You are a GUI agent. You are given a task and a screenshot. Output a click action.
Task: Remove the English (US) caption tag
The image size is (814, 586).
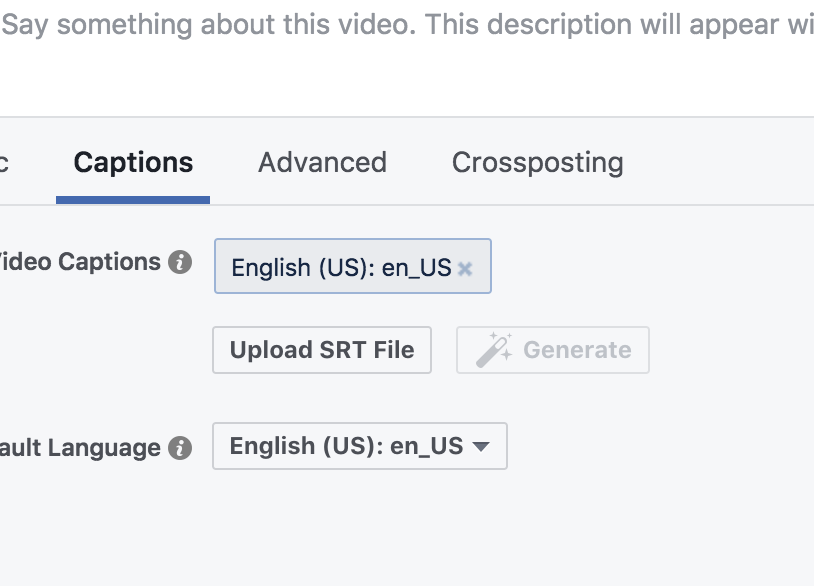(x=465, y=268)
